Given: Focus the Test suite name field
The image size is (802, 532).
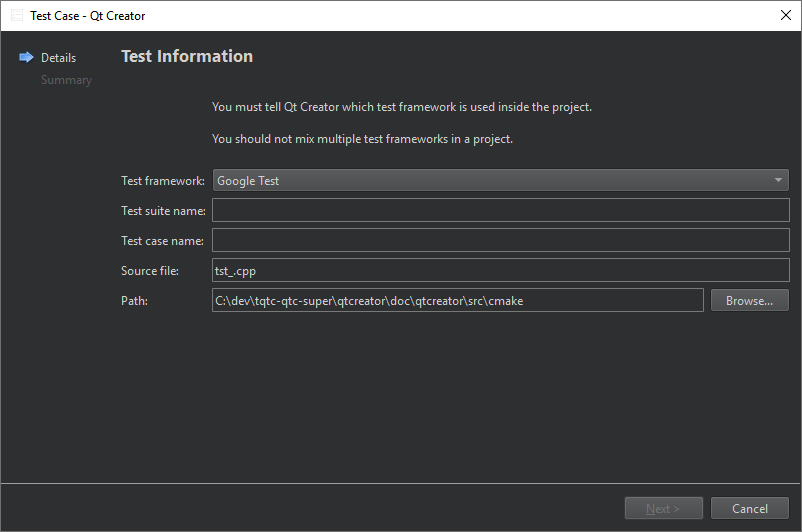Looking at the screenshot, I should click(500, 211).
